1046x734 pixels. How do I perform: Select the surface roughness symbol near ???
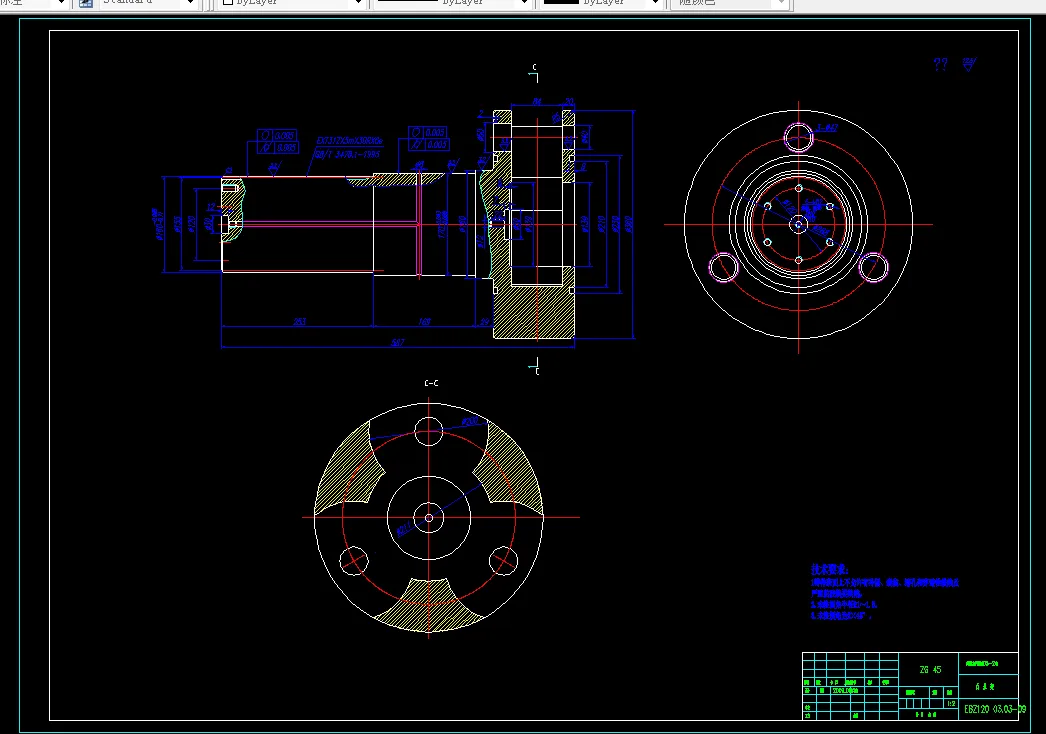[x=968, y=65]
